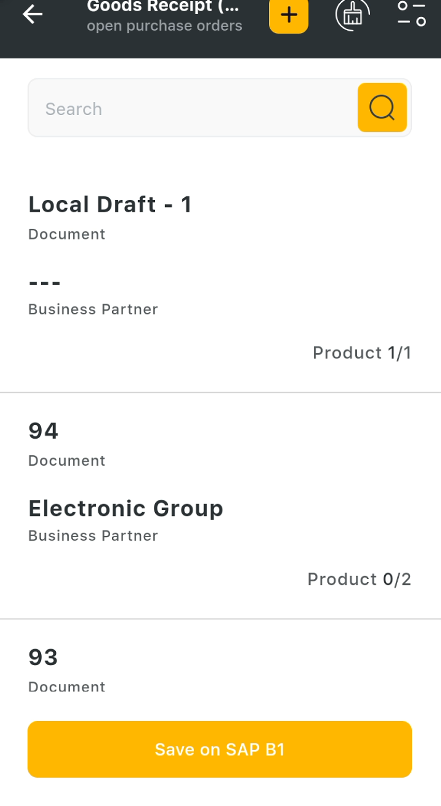Click the cleaning brush icon
This screenshot has height=806, width=441.
pyautogui.click(x=353, y=14)
